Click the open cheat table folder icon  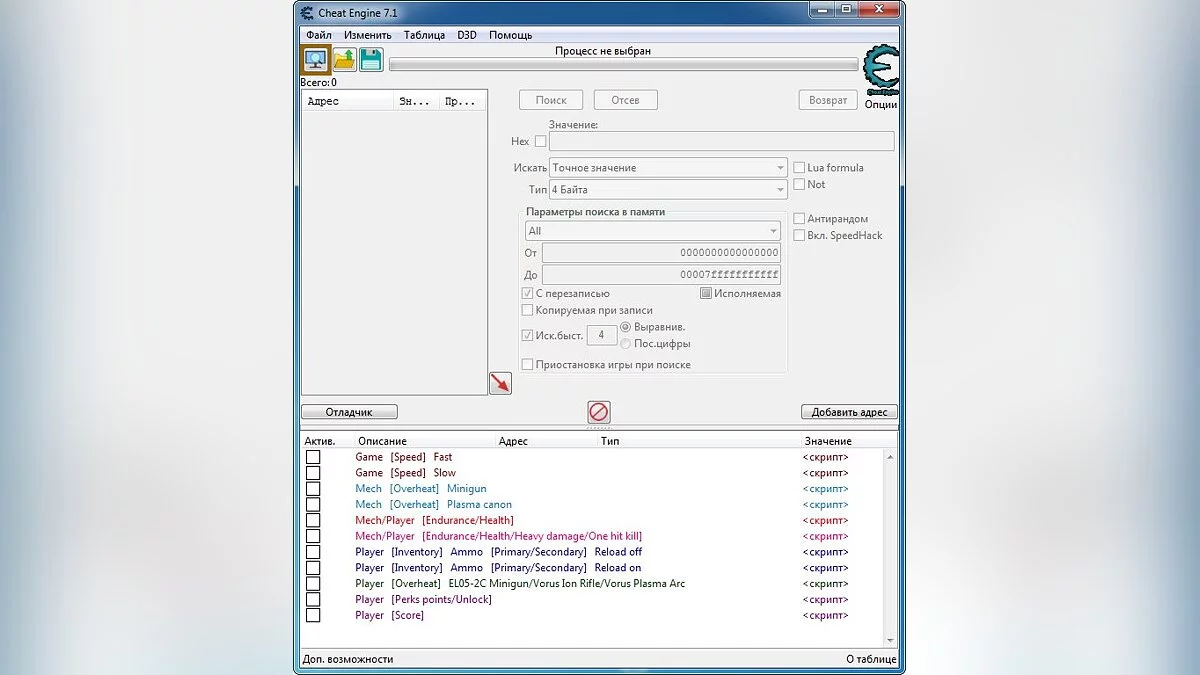tap(344, 60)
